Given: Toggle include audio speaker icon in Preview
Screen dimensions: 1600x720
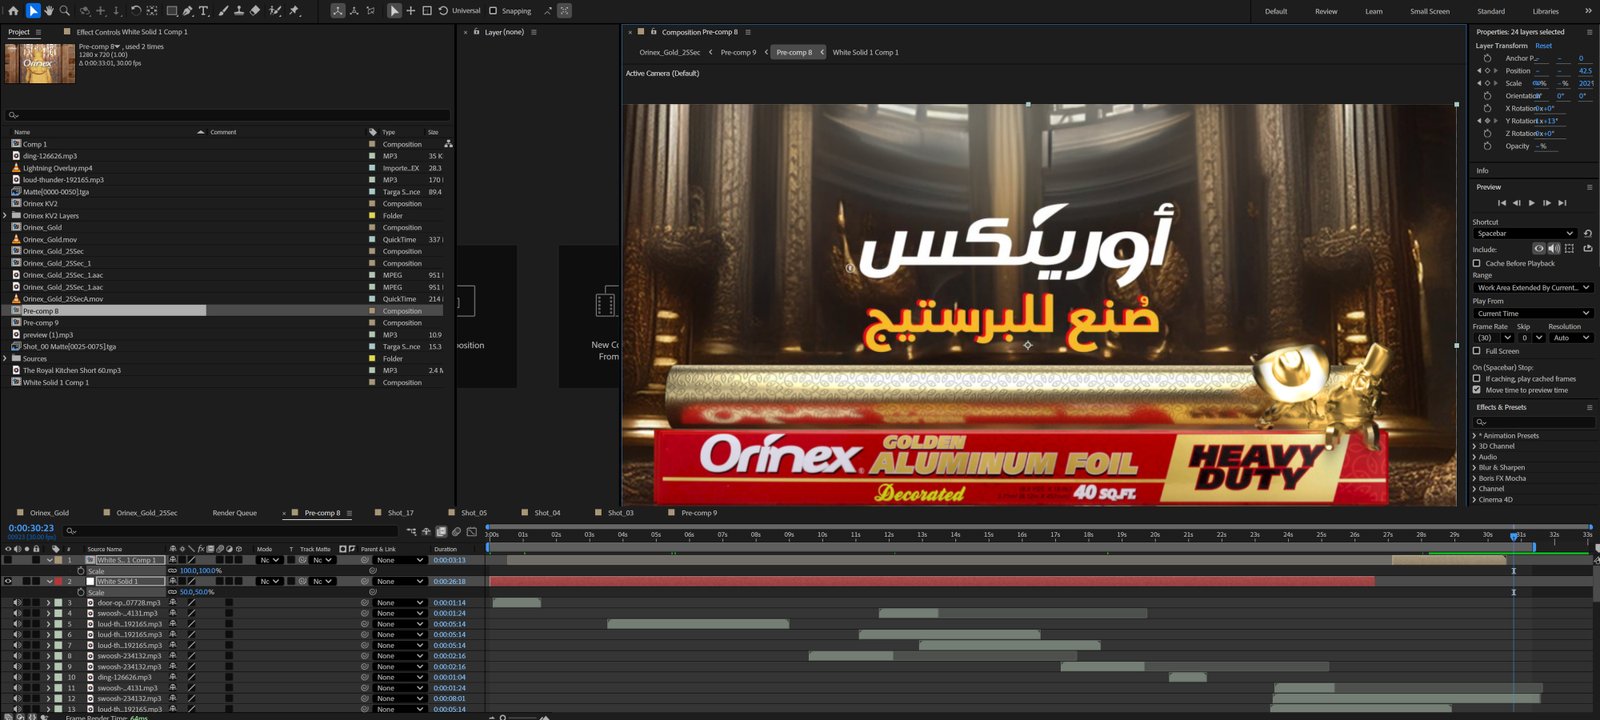Looking at the screenshot, I should [1554, 248].
